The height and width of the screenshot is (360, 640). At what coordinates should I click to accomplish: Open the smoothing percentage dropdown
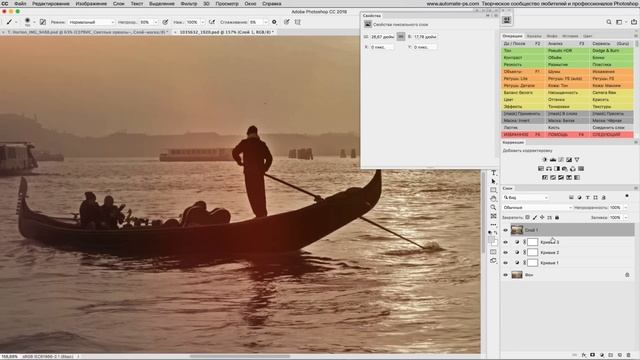266,22
